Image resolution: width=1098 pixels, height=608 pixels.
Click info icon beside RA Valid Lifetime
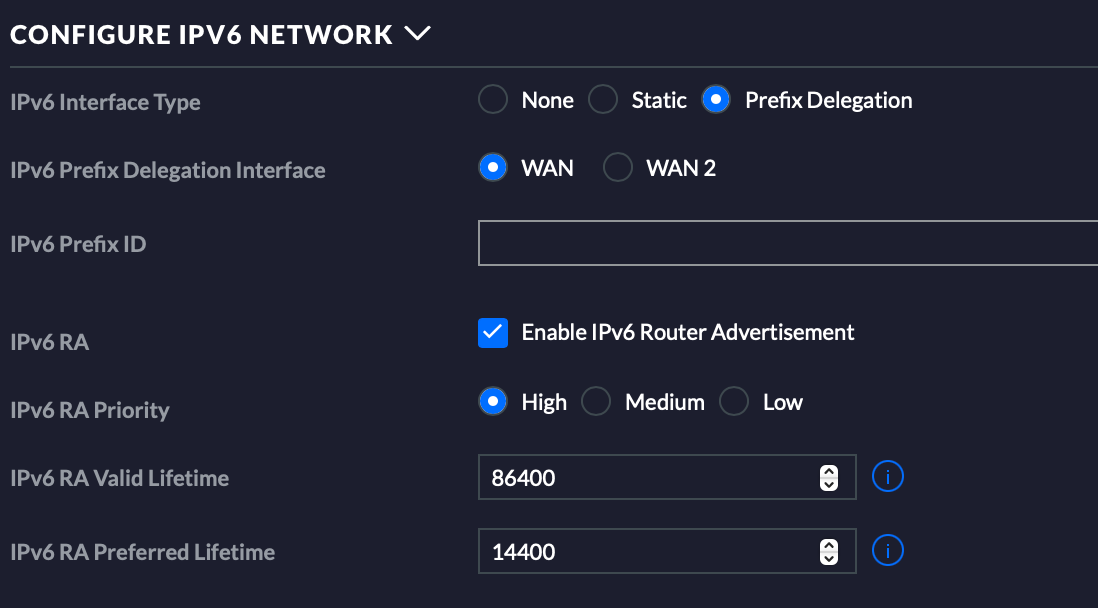click(888, 477)
